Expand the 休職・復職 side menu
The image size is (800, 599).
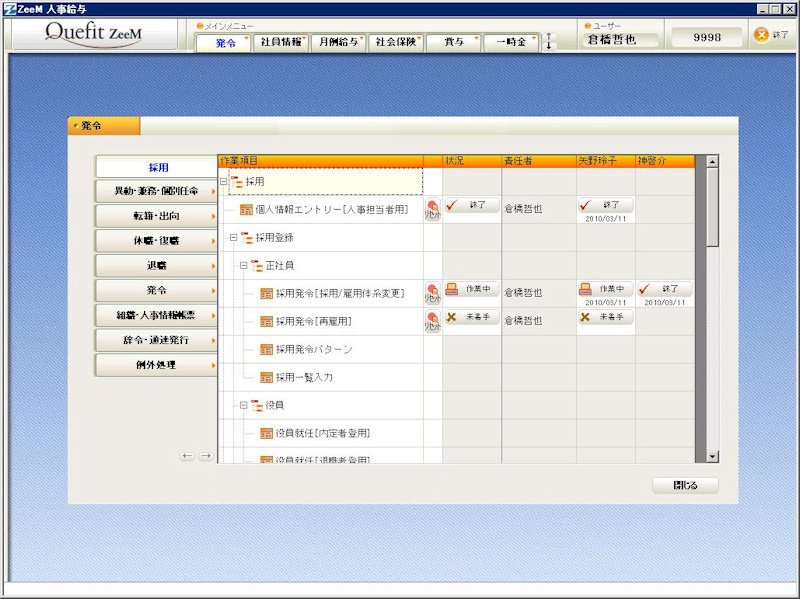(156, 241)
